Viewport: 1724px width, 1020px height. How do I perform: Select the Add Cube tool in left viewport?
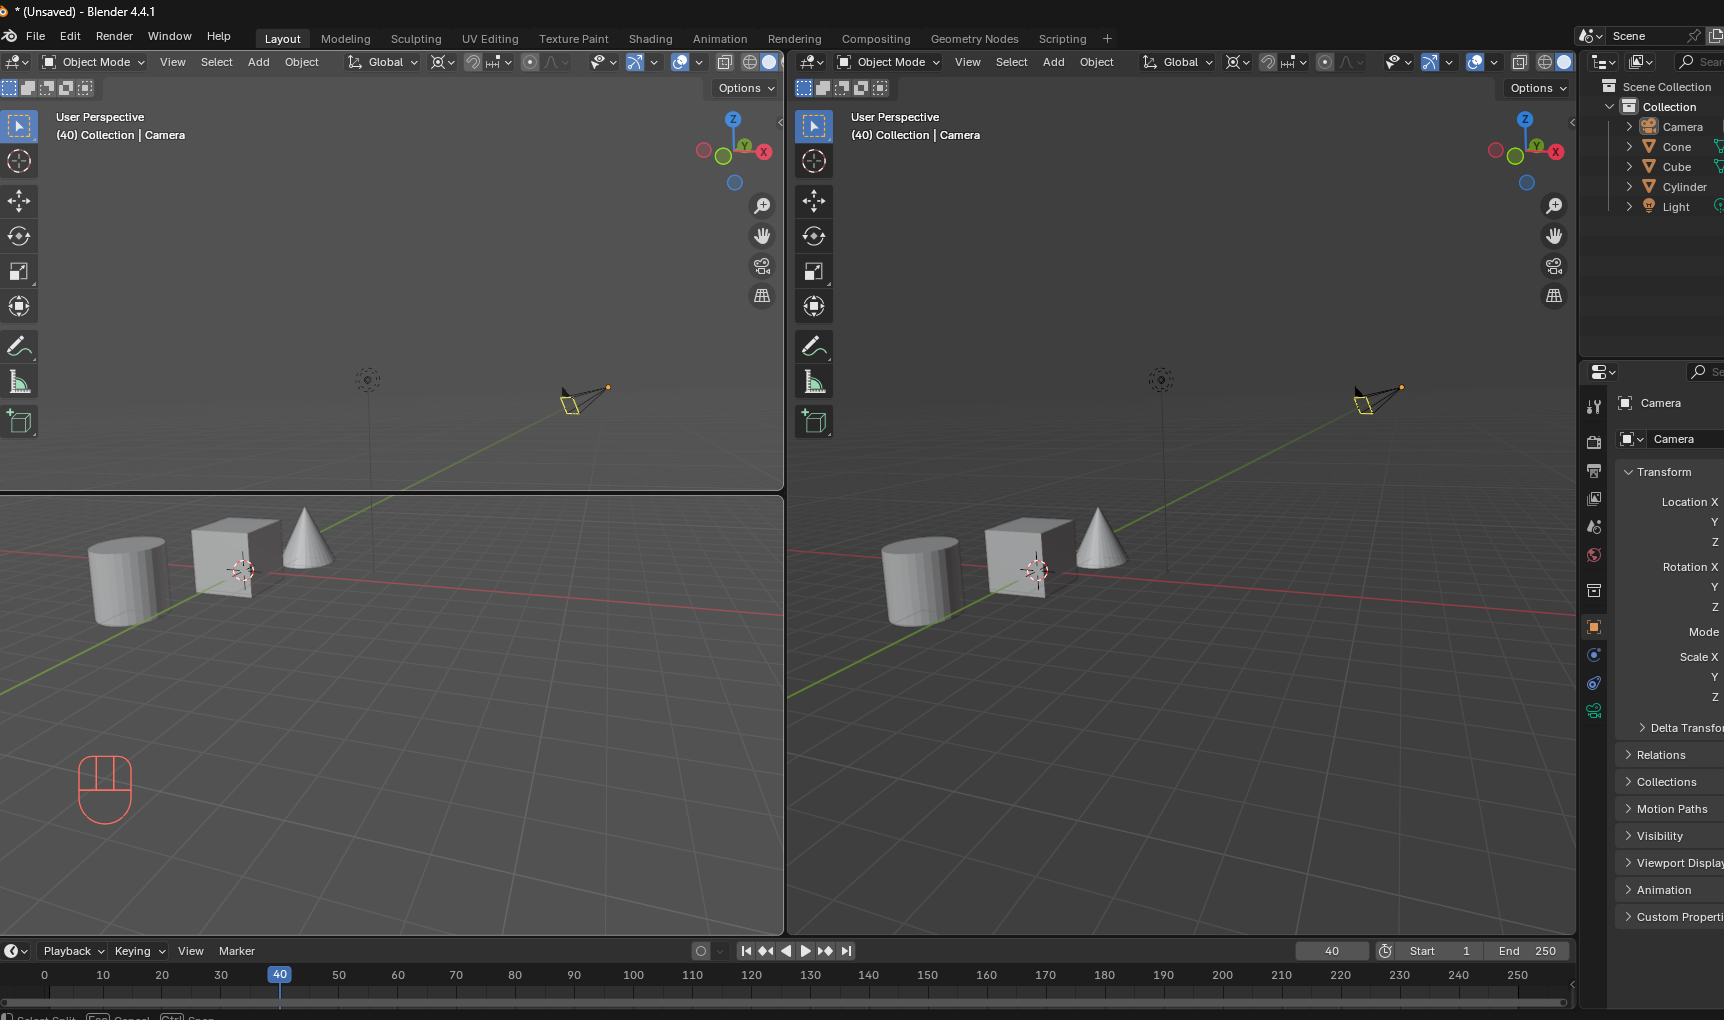click(19, 421)
